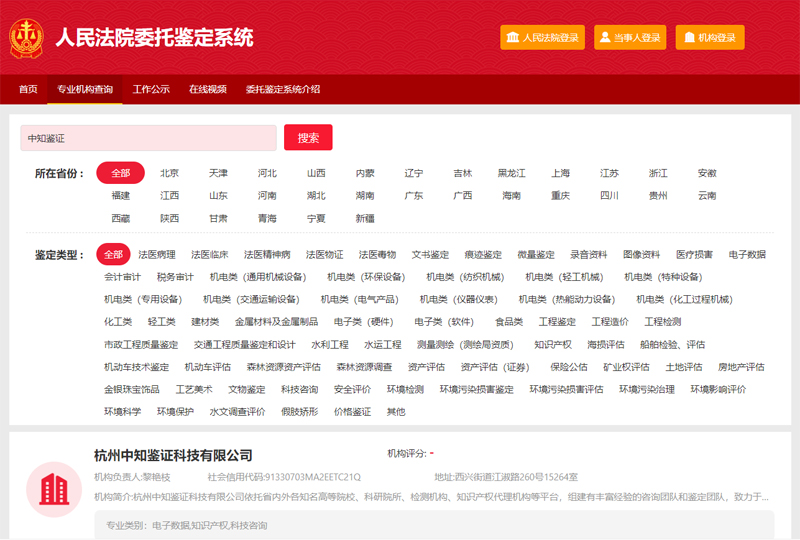
Task: Choose 水利工程 appraisal type
Action: coord(330,345)
